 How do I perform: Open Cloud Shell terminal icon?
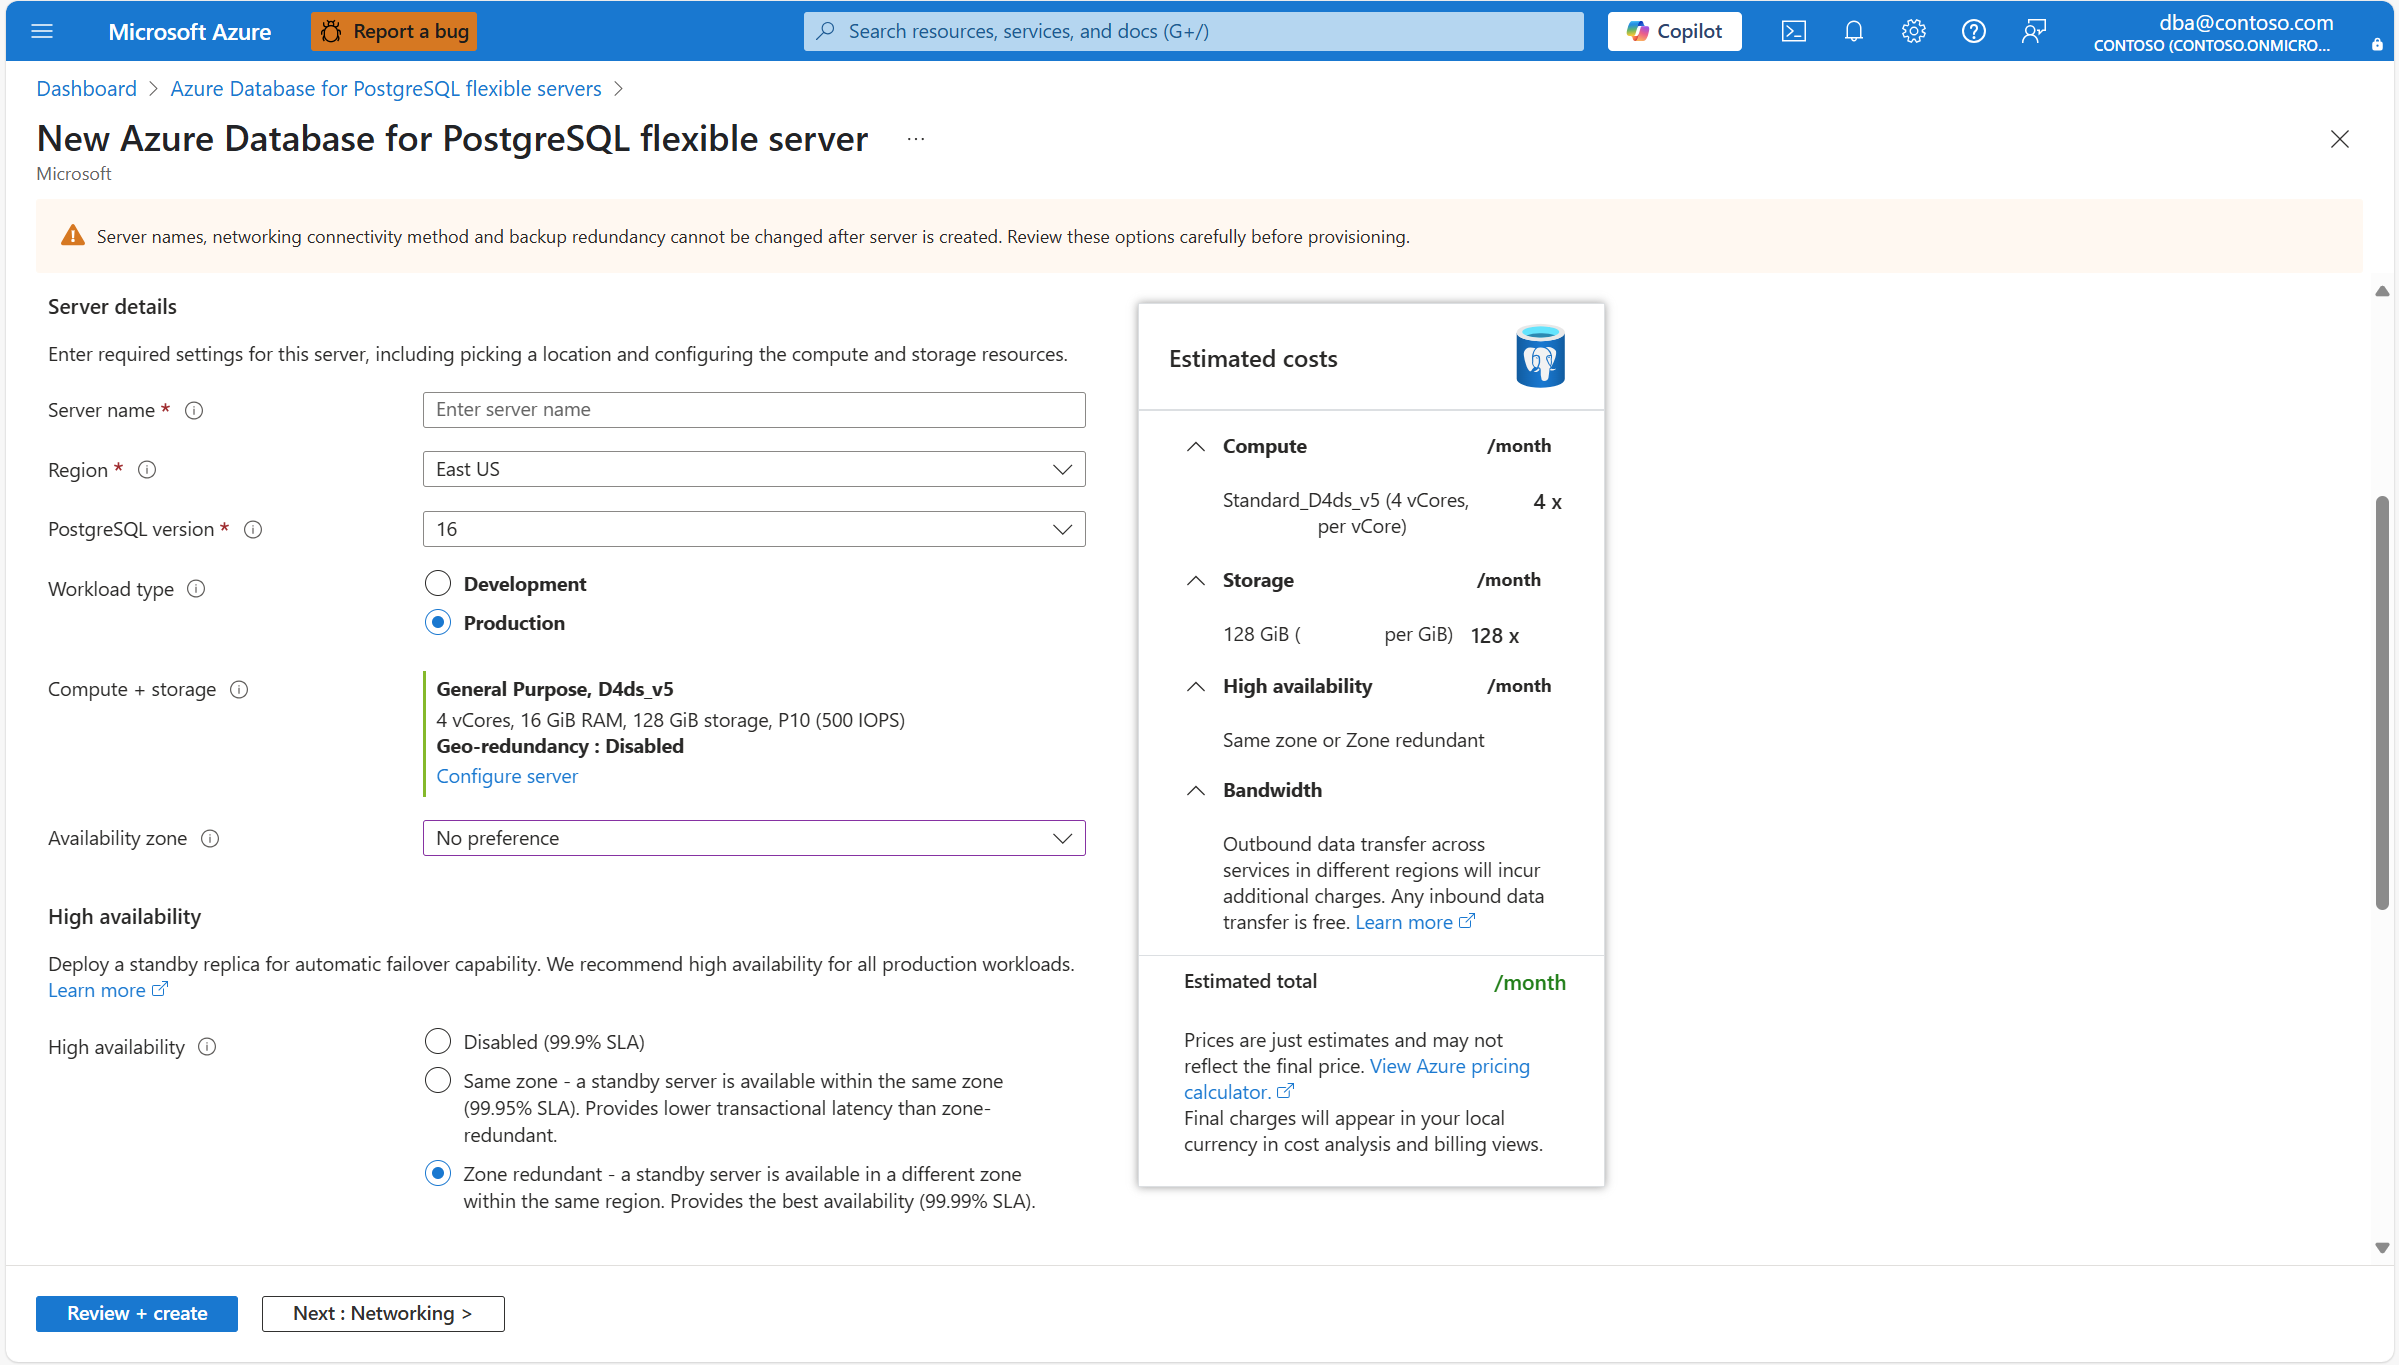tap(1793, 31)
